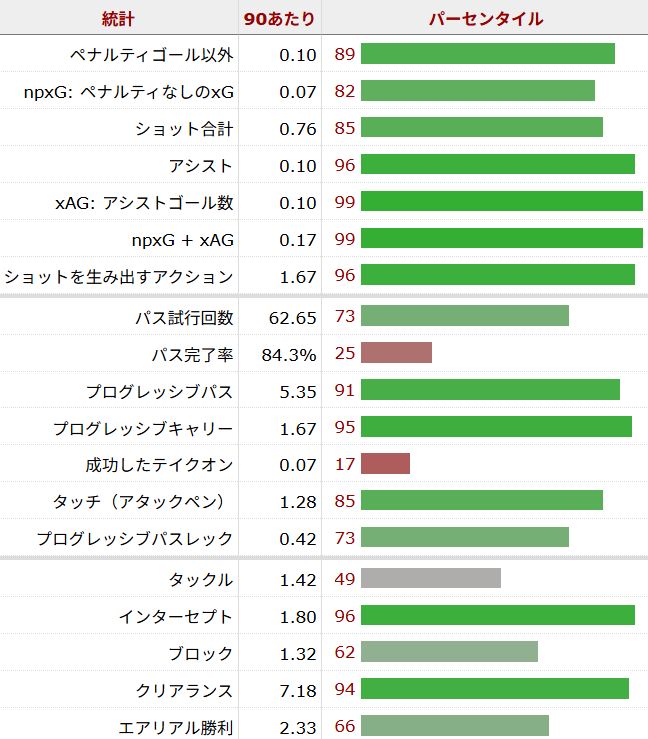
Task: Click the タッチ（アタックペン） stat label
Action: 142,501
